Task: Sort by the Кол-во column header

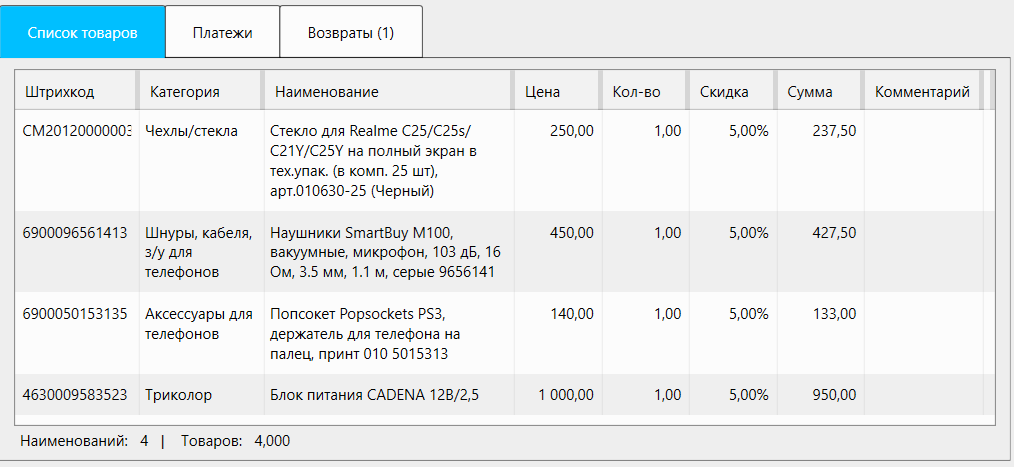Action: click(636, 92)
